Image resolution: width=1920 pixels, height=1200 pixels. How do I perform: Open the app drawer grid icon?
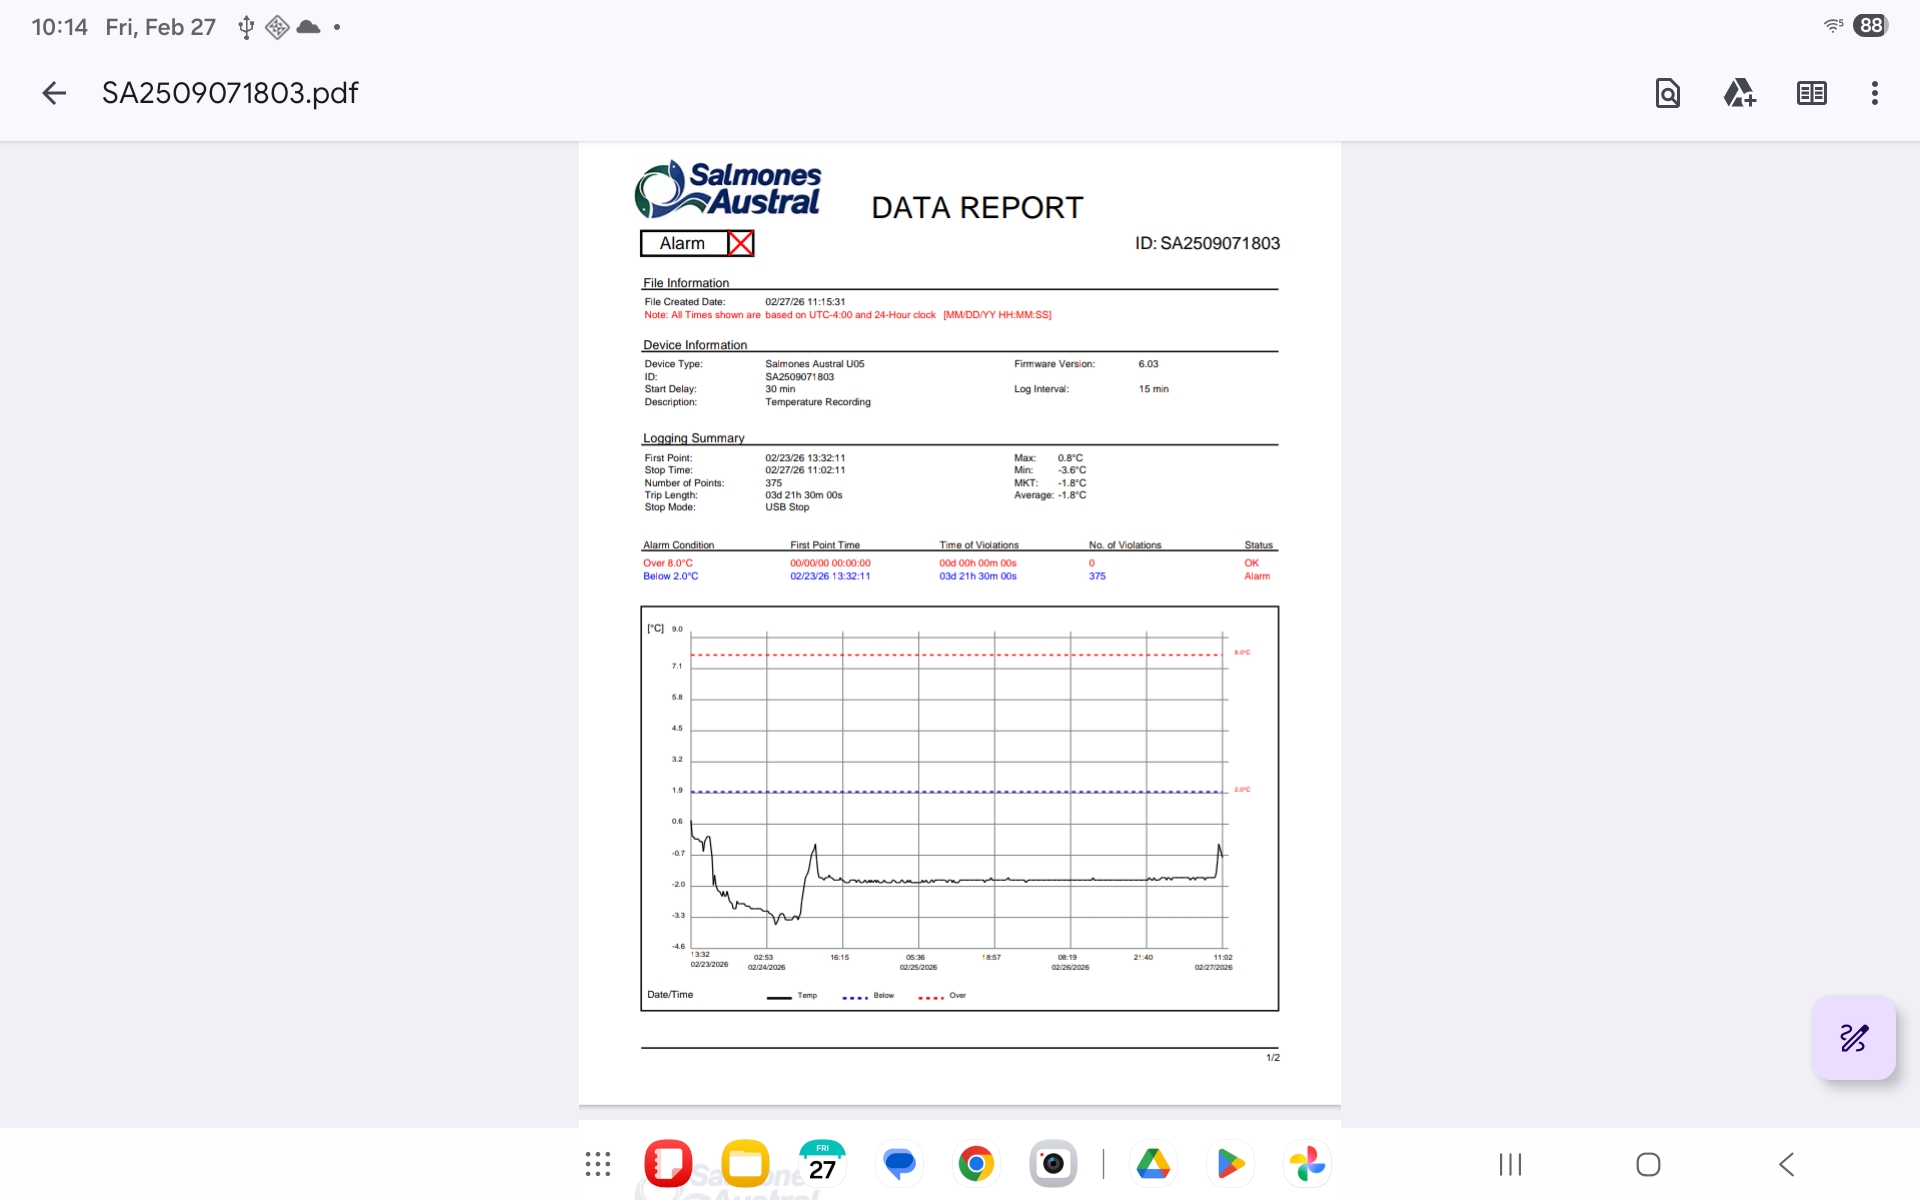[x=598, y=1164]
